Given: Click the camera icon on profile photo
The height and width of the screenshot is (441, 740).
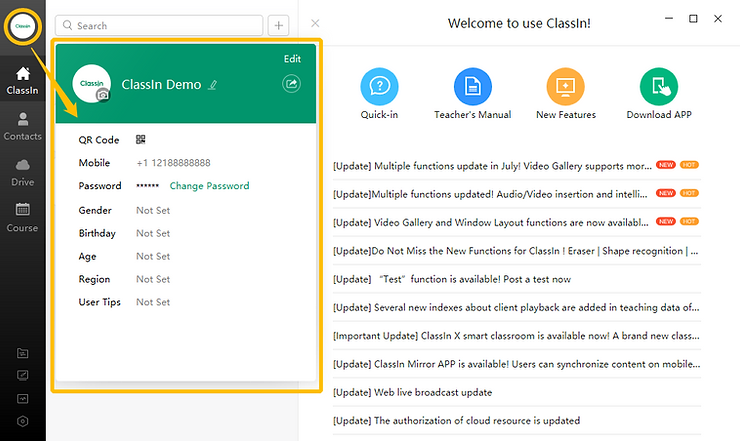Looking at the screenshot, I should [x=102, y=95].
